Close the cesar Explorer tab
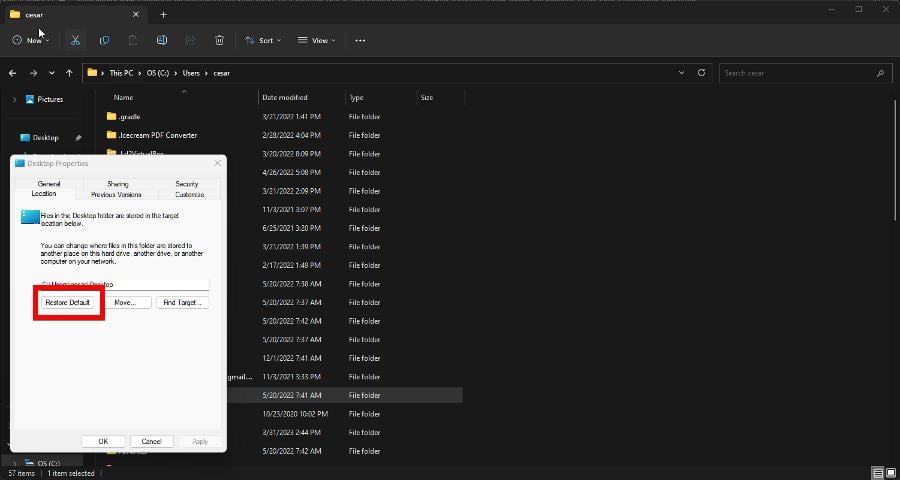Viewport: 900px width, 480px height. [135, 14]
